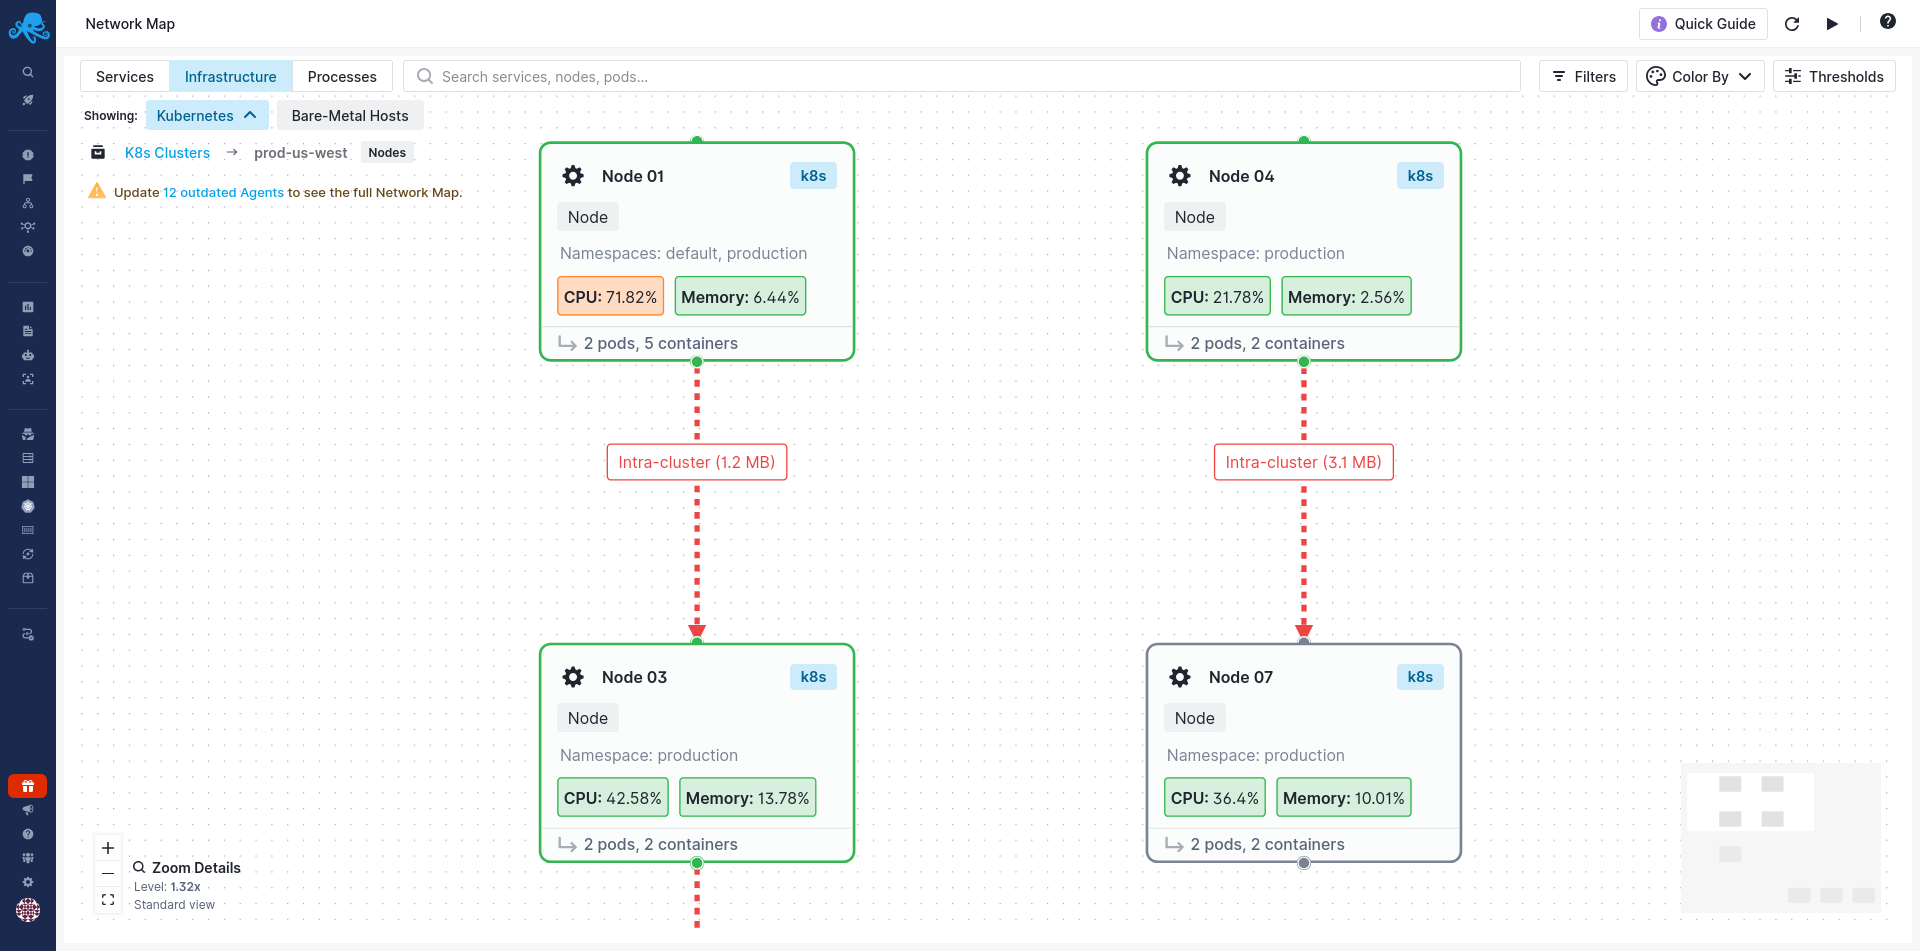This screenshot has width=1920, height=951.
Task: Click the gear icon on Node 07 card
Action: pos(1180,677)
